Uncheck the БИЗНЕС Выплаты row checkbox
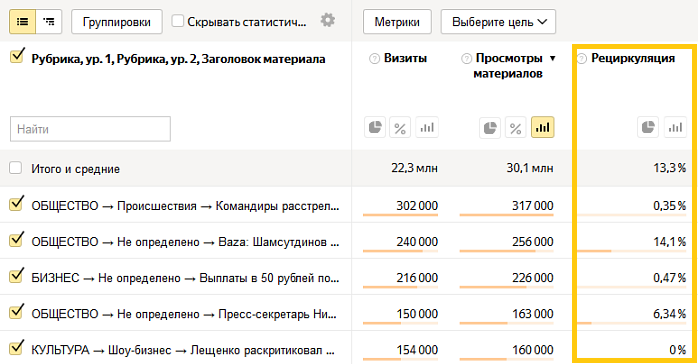698x364 pixels. pos(16,276)
